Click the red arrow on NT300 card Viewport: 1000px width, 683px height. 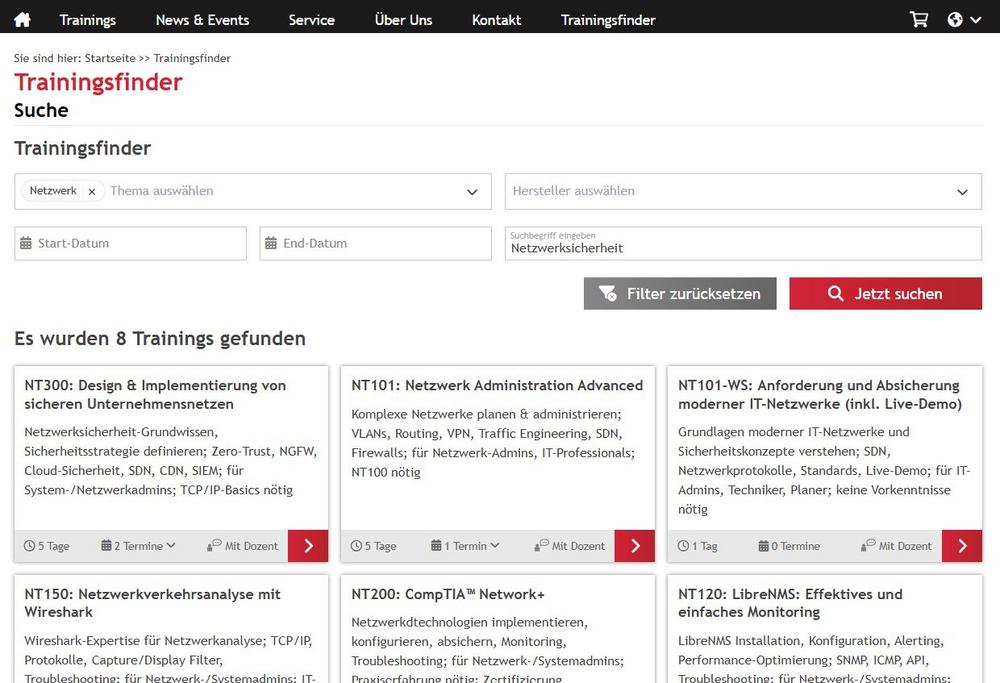308,546
